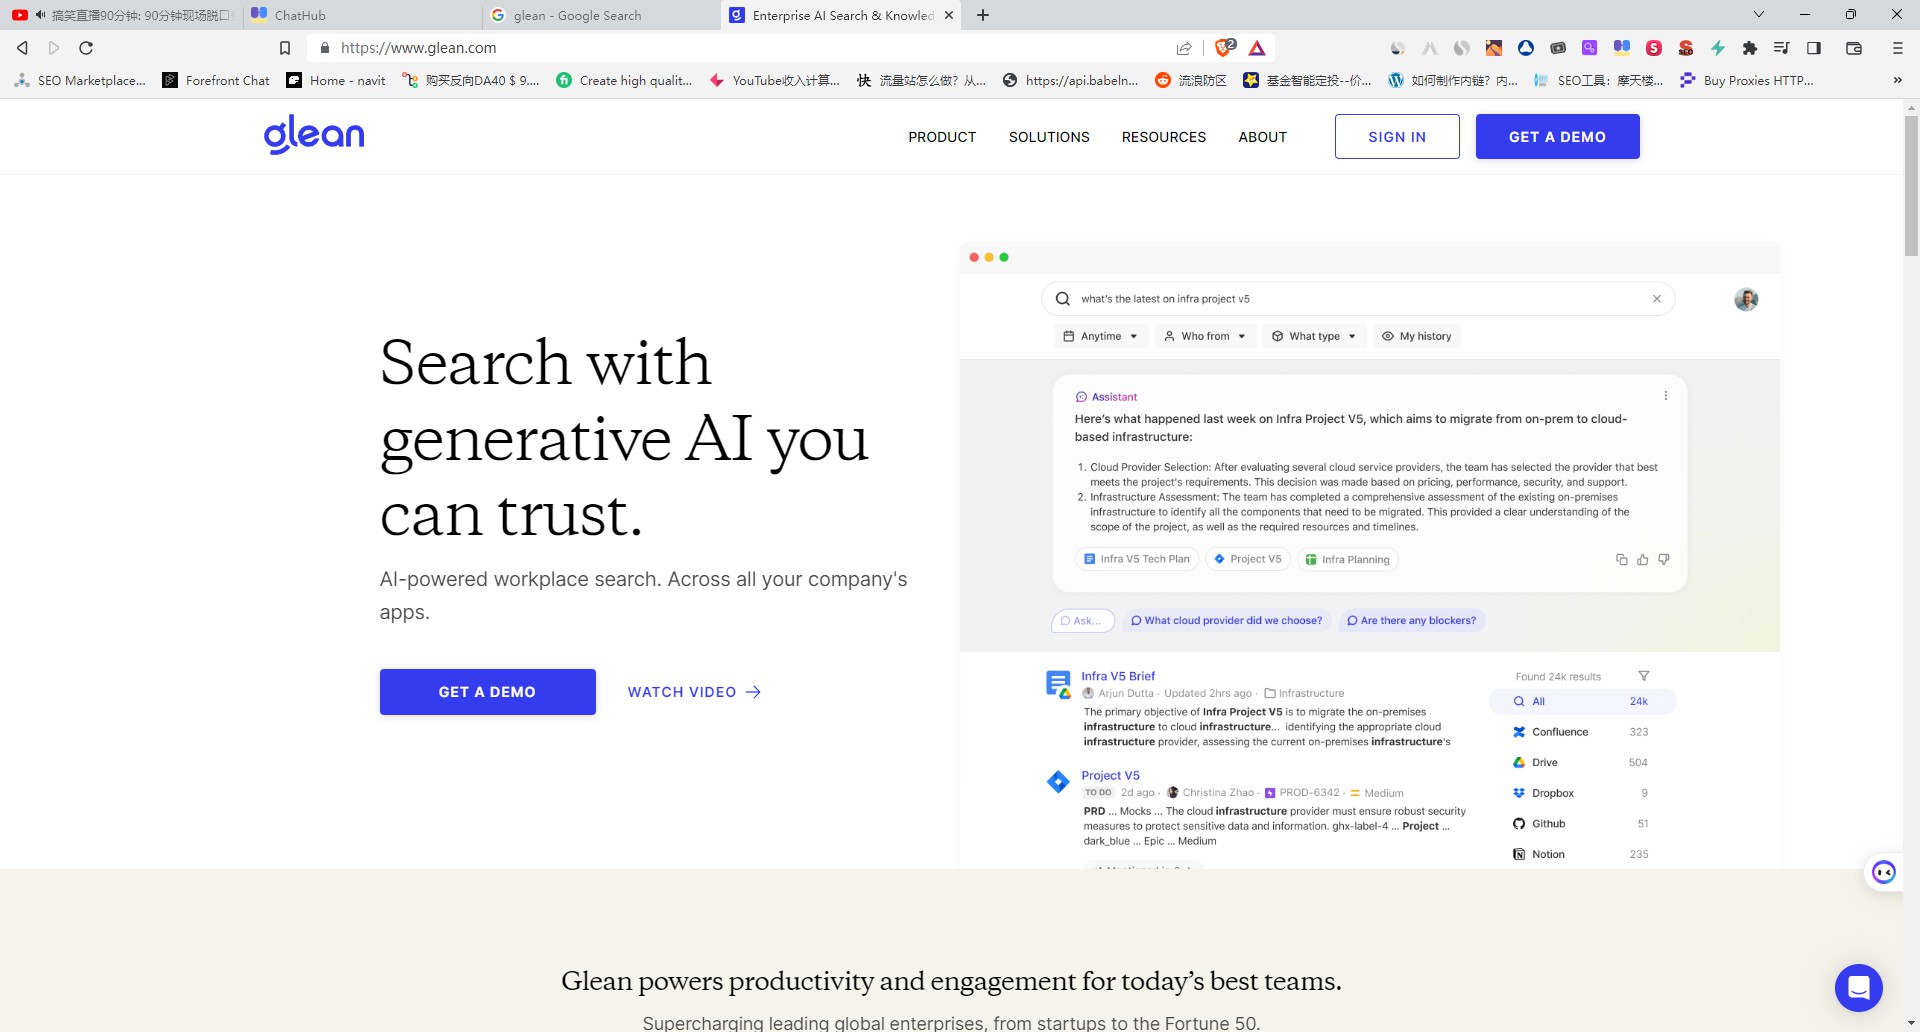The image size is (1920, 1032).
Task: Expand the Anytime filter dropdown
Action: [1100, 336]
